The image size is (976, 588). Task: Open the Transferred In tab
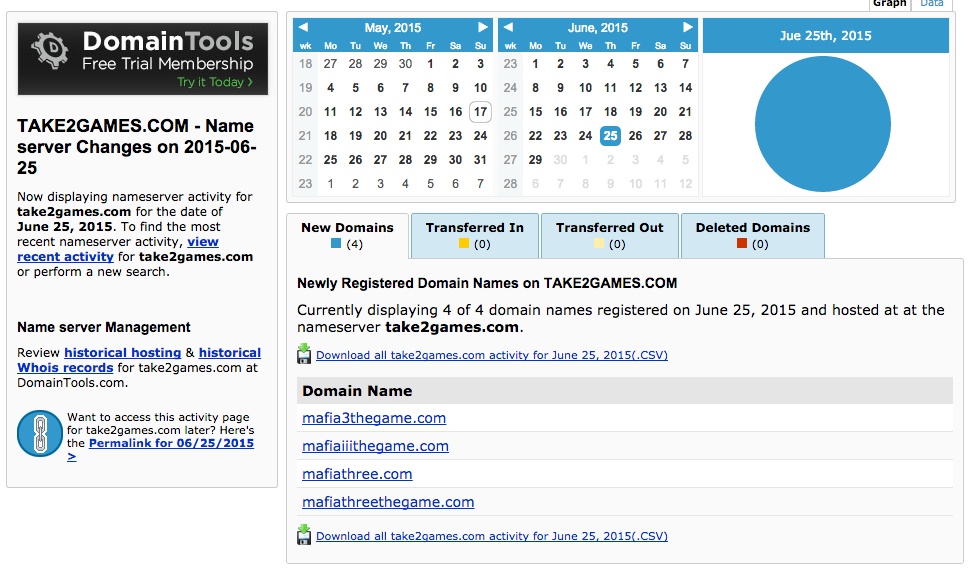point(474,235)
